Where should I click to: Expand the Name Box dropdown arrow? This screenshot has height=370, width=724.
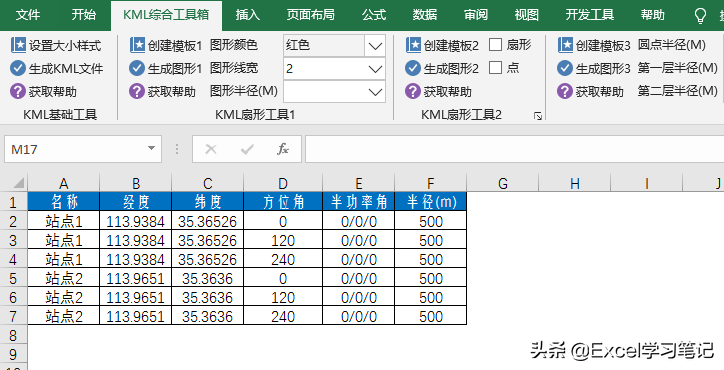(x=151, y=149)
